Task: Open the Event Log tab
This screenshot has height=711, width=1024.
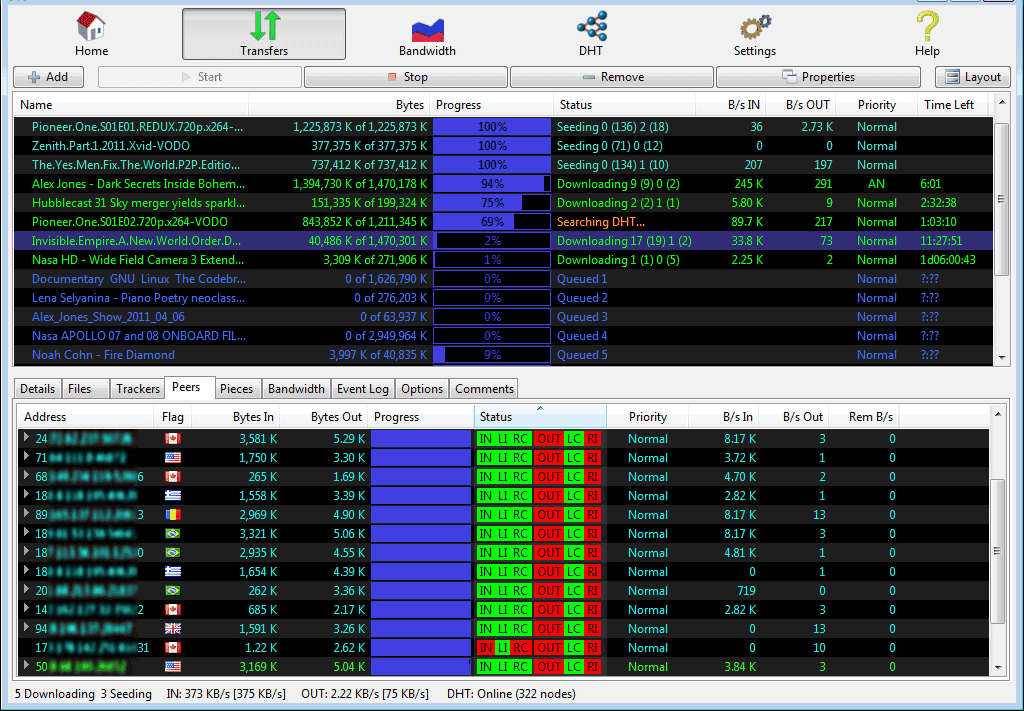Action: click(x=362, y=388)
